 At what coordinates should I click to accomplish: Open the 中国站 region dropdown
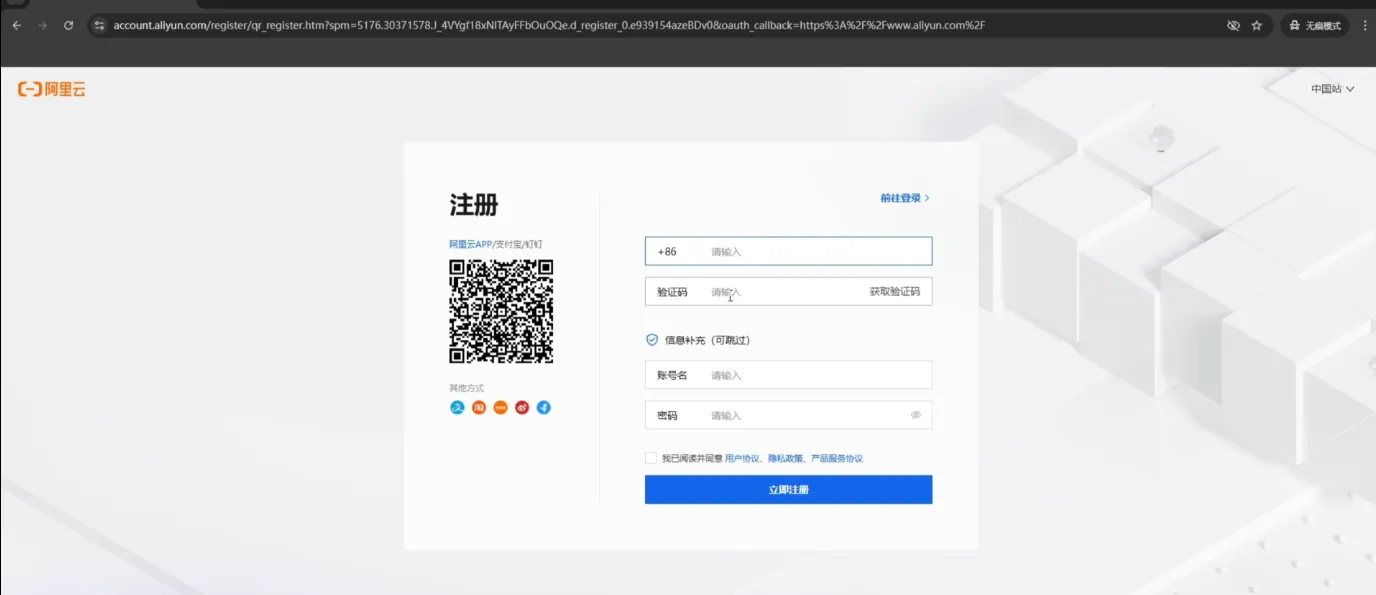click(x=1332, y=89)
